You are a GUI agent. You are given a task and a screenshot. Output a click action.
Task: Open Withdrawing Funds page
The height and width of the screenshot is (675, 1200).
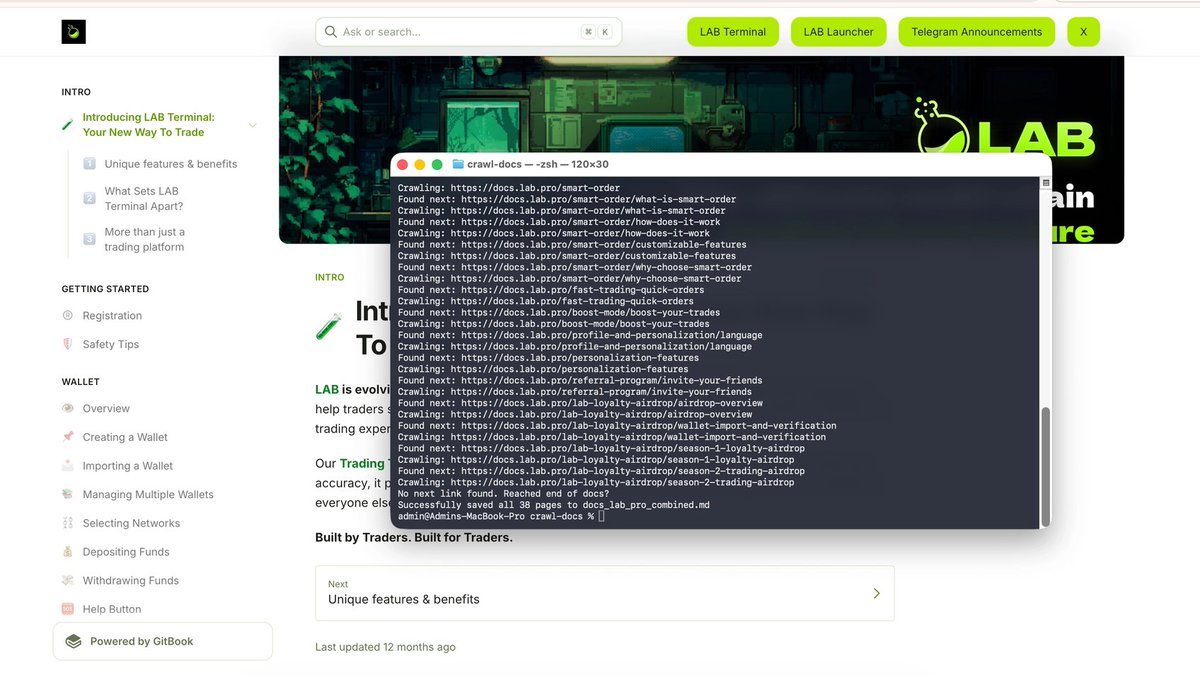coord(131,580)
